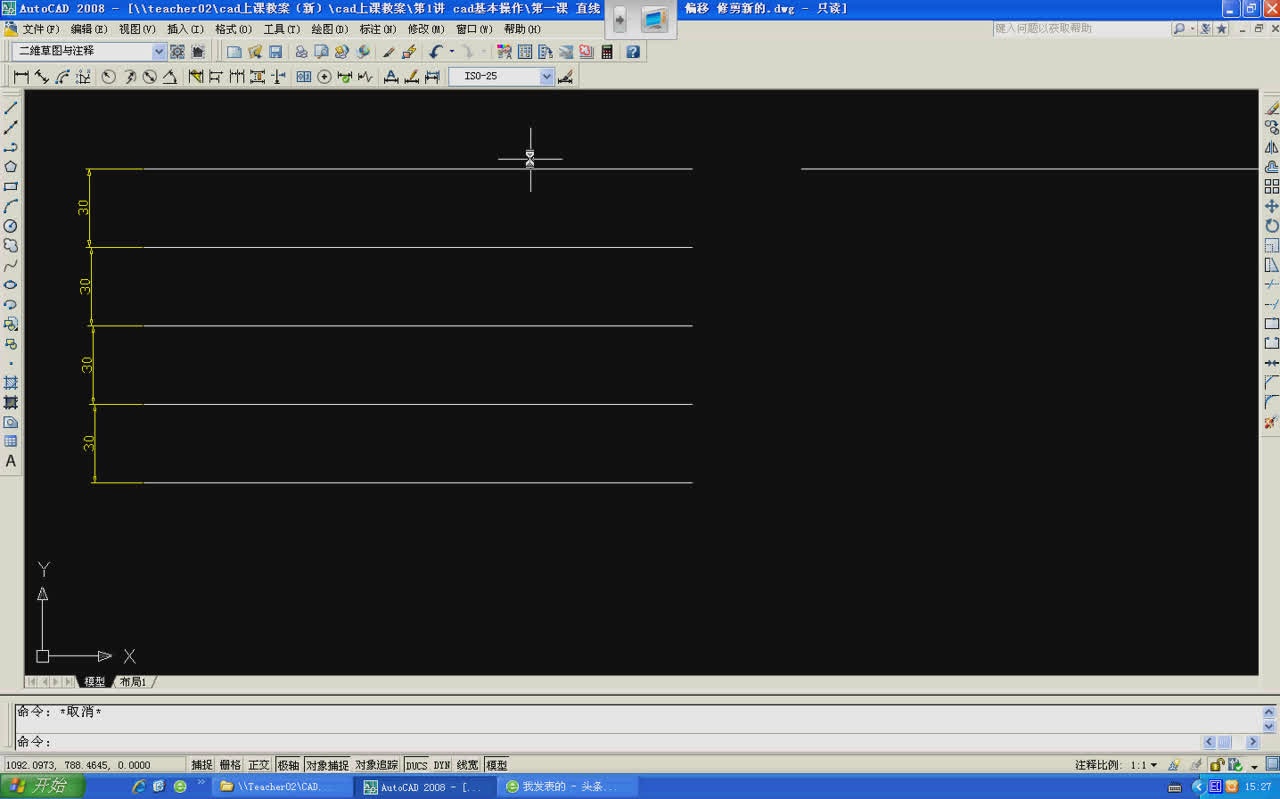1280x799 pixels.
Task: Select the Multiline Text tool
Action: click(11, 461)
